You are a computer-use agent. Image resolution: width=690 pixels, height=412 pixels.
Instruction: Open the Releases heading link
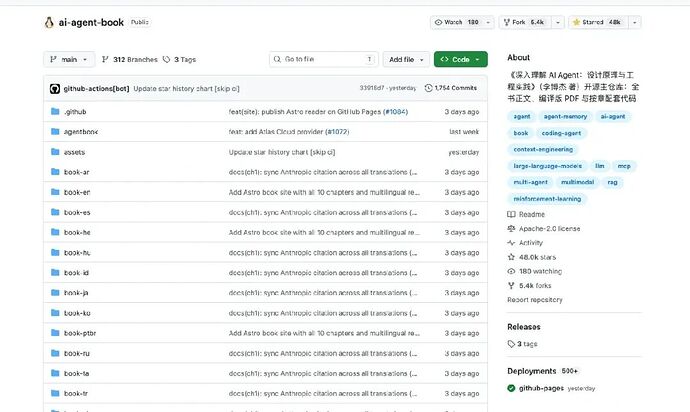(524, 327)
